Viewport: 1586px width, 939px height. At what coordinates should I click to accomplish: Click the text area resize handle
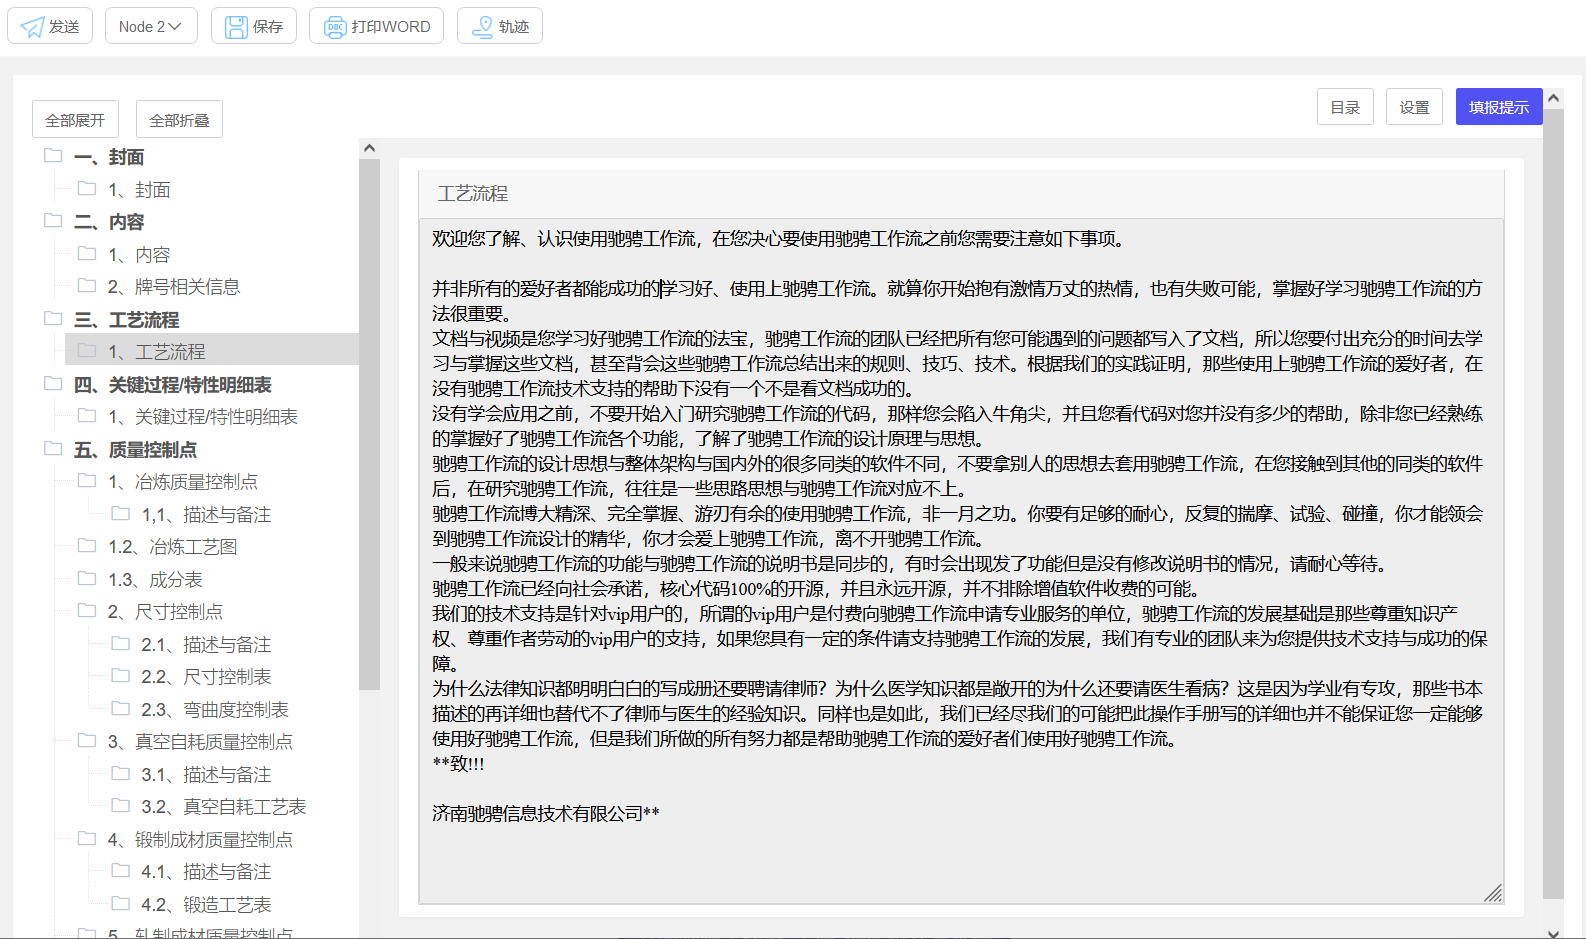[1493, 893]
